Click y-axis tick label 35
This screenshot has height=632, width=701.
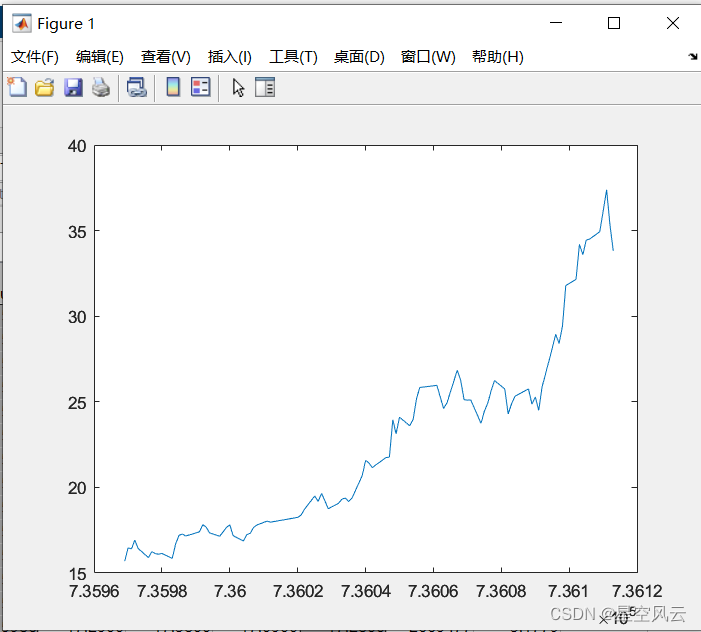point(77,232)
